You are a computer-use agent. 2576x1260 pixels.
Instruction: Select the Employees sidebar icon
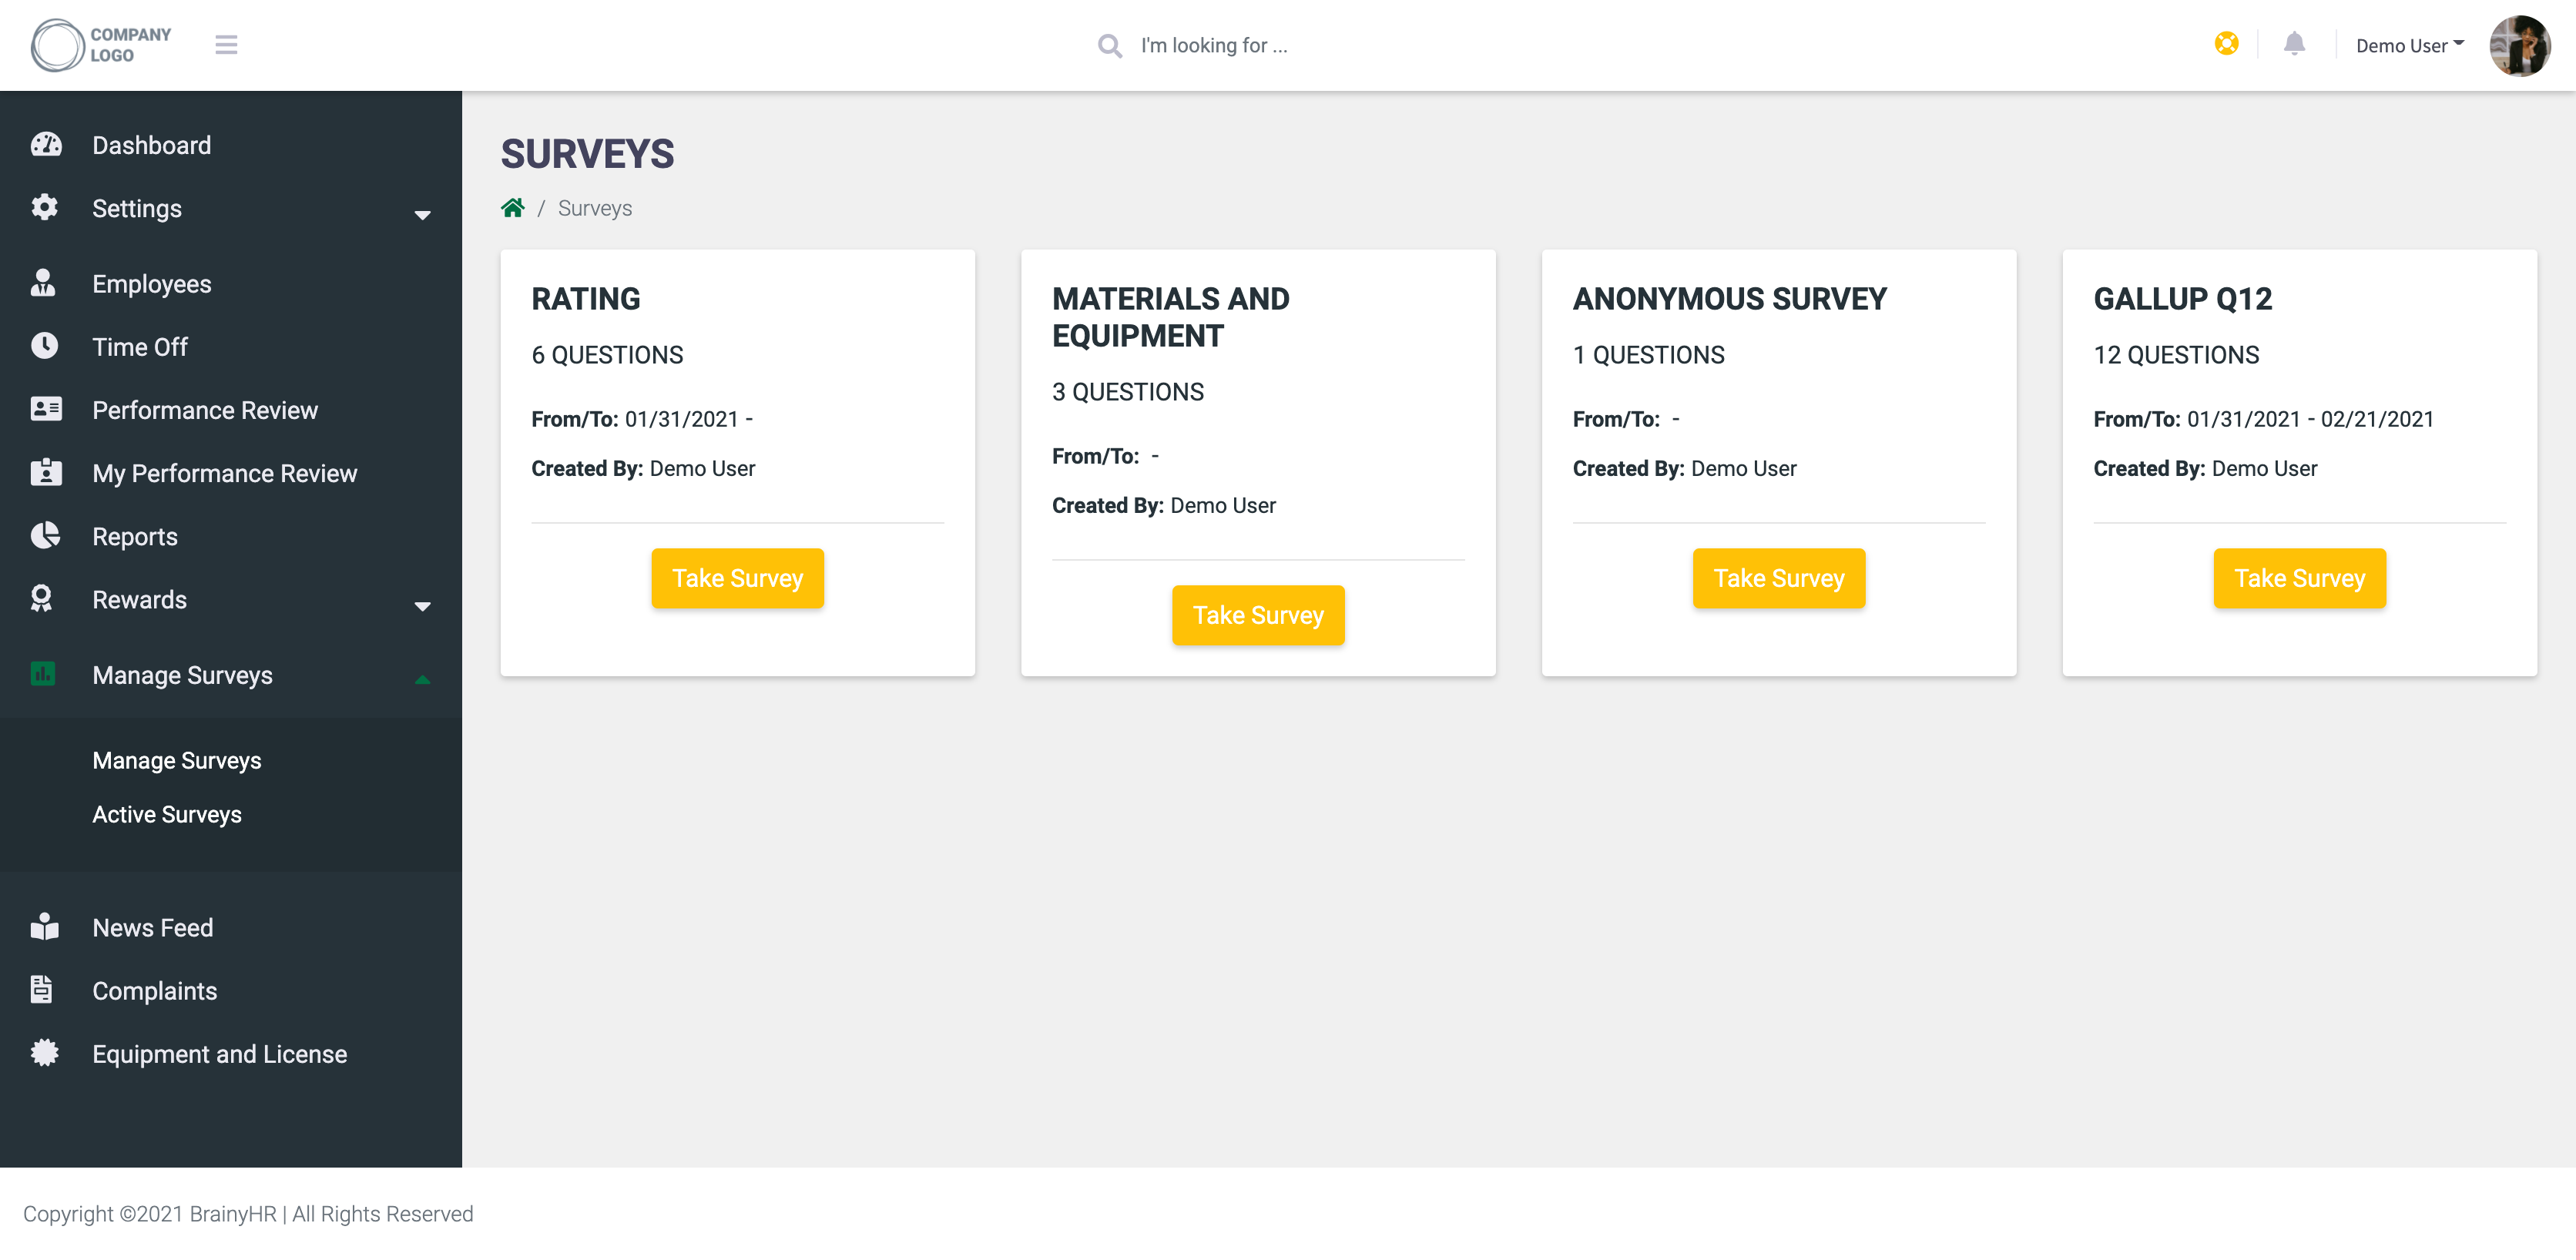click(x=45, y=283)
